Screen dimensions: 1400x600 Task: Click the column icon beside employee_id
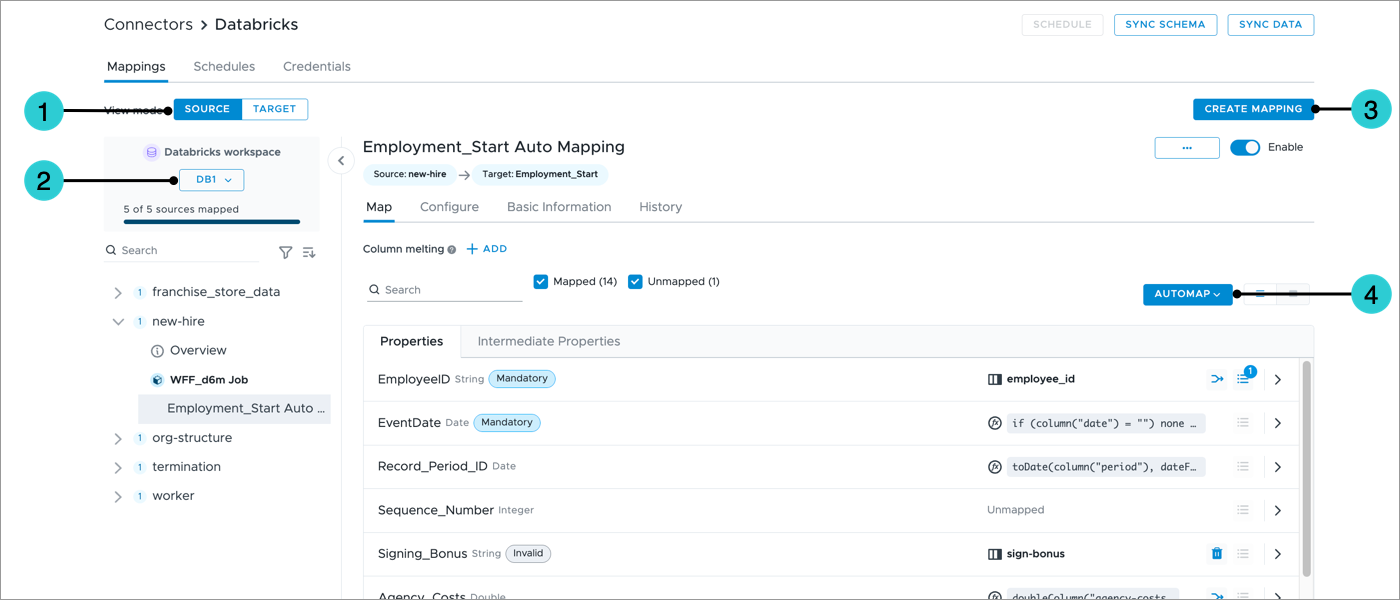(x=995, y=380)
